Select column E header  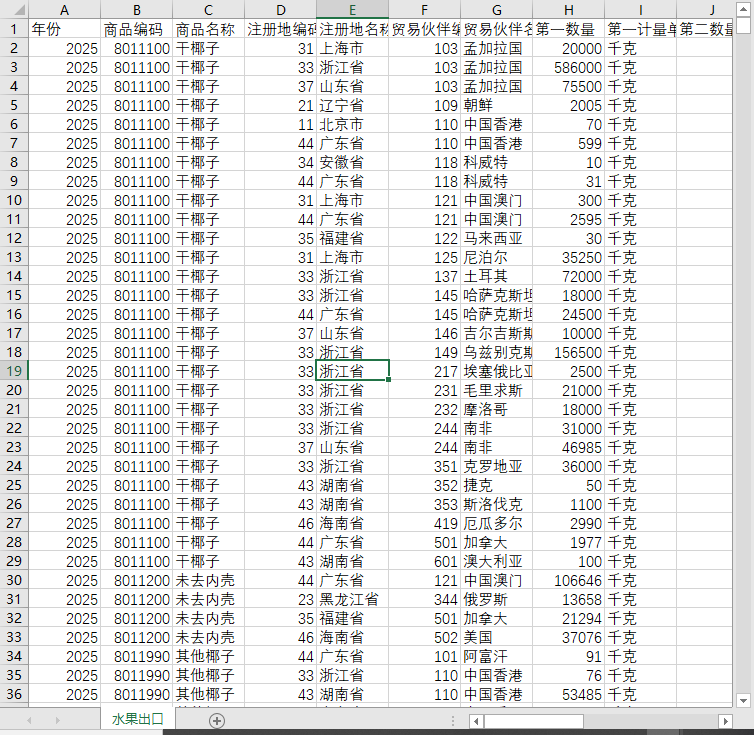pos(352,10)
